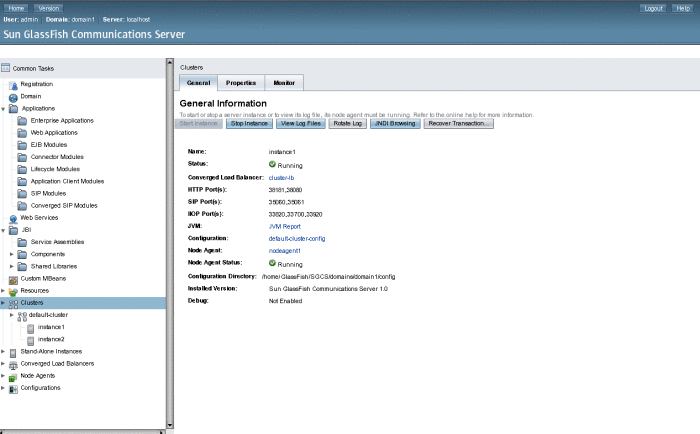Click the EJB Modules folder icon
The height and width of the screenshot is (434, 700).
[22, 145]
